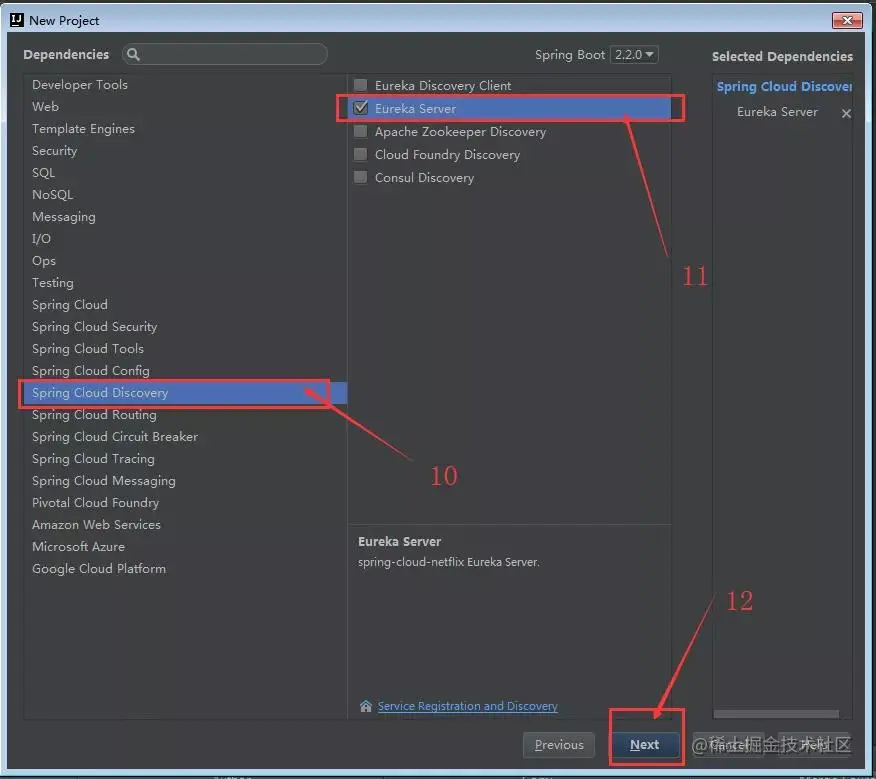
Task: Open the Spring Boot version dropdown
Action: [x=634, y=55]
